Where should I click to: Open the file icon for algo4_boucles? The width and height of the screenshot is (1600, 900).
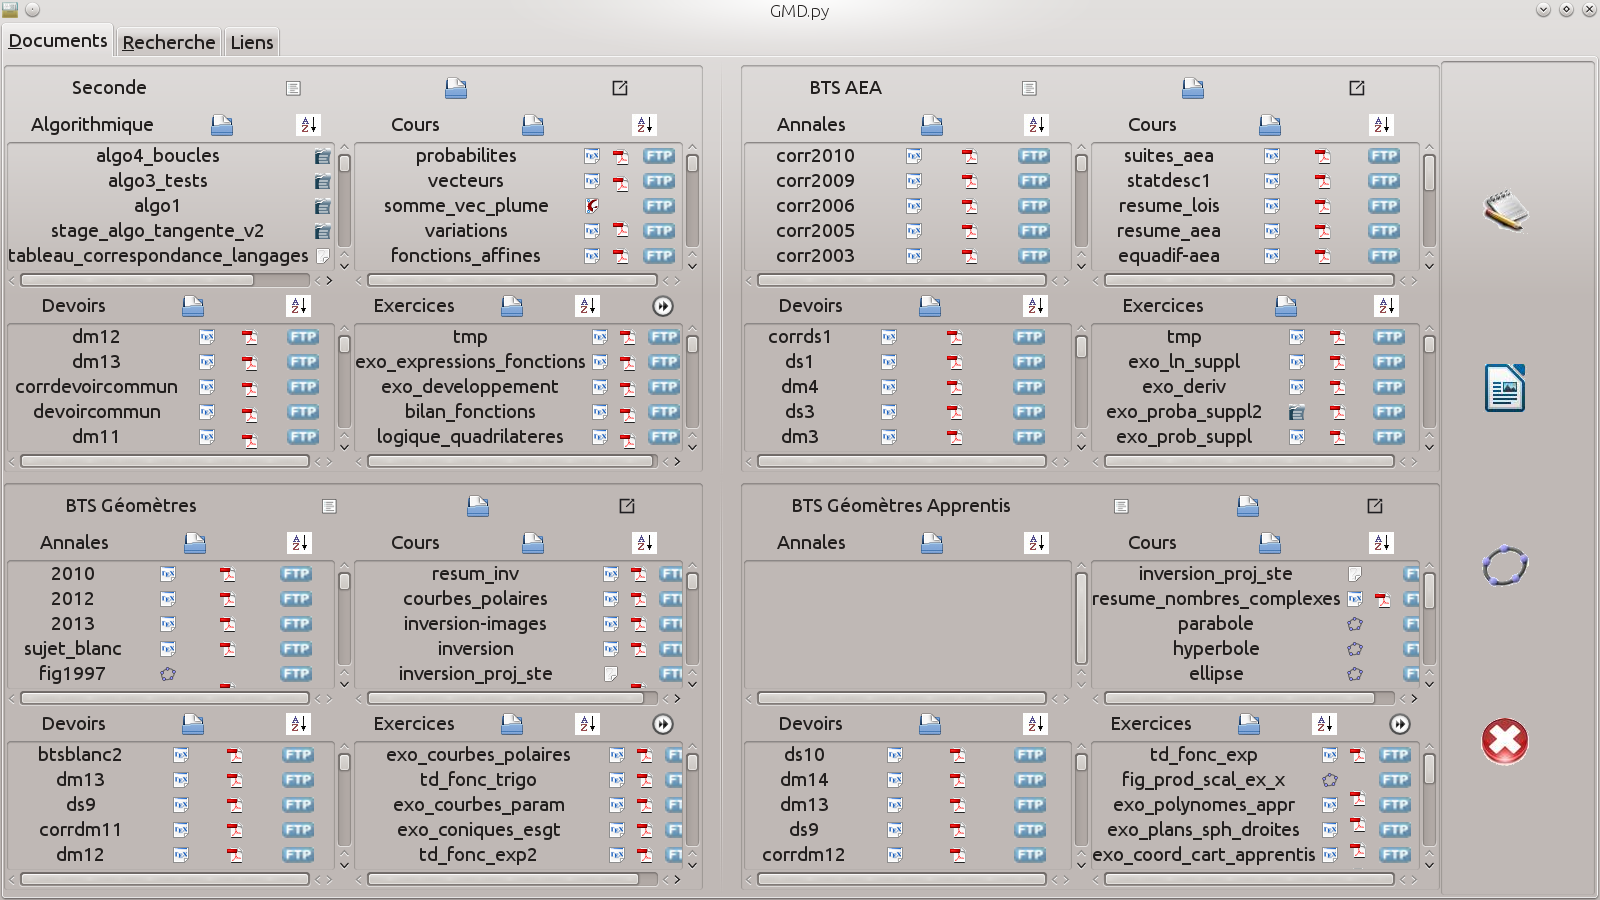coord(322,156)
